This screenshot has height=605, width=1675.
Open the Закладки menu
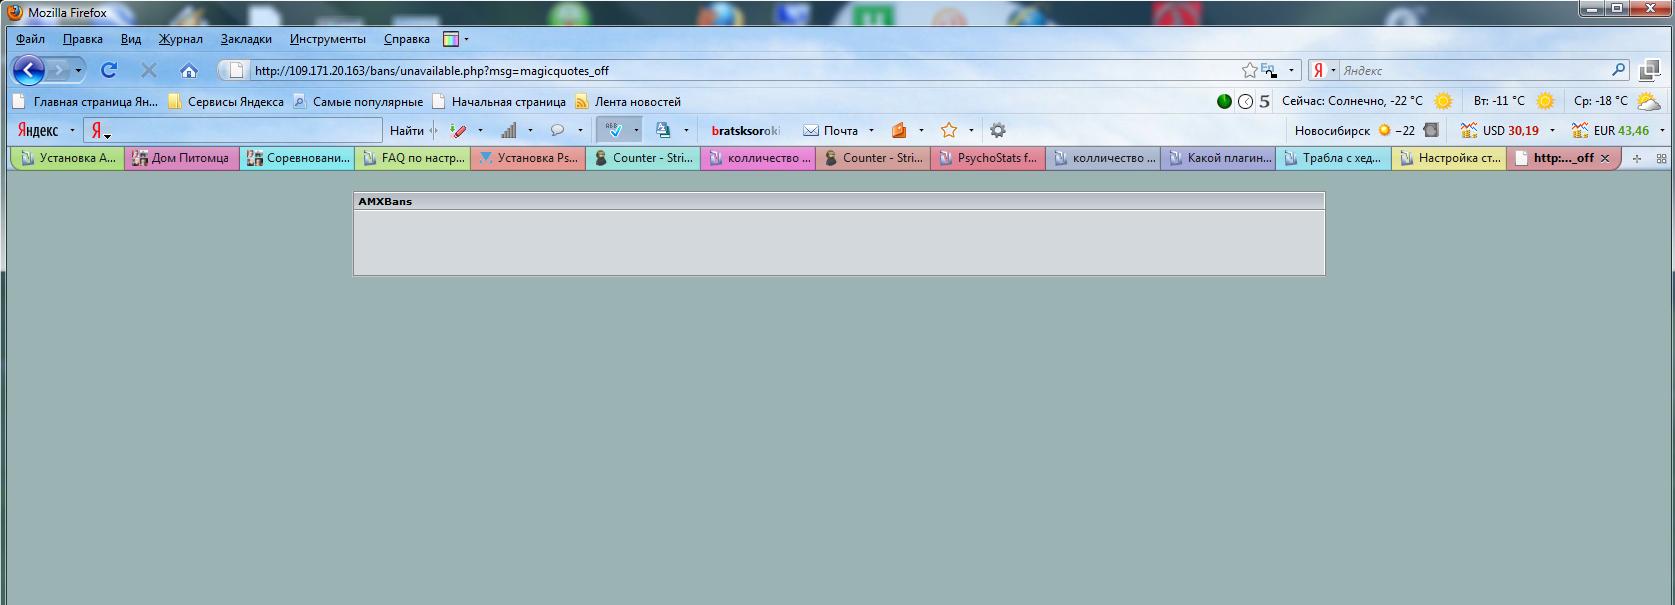246,39
